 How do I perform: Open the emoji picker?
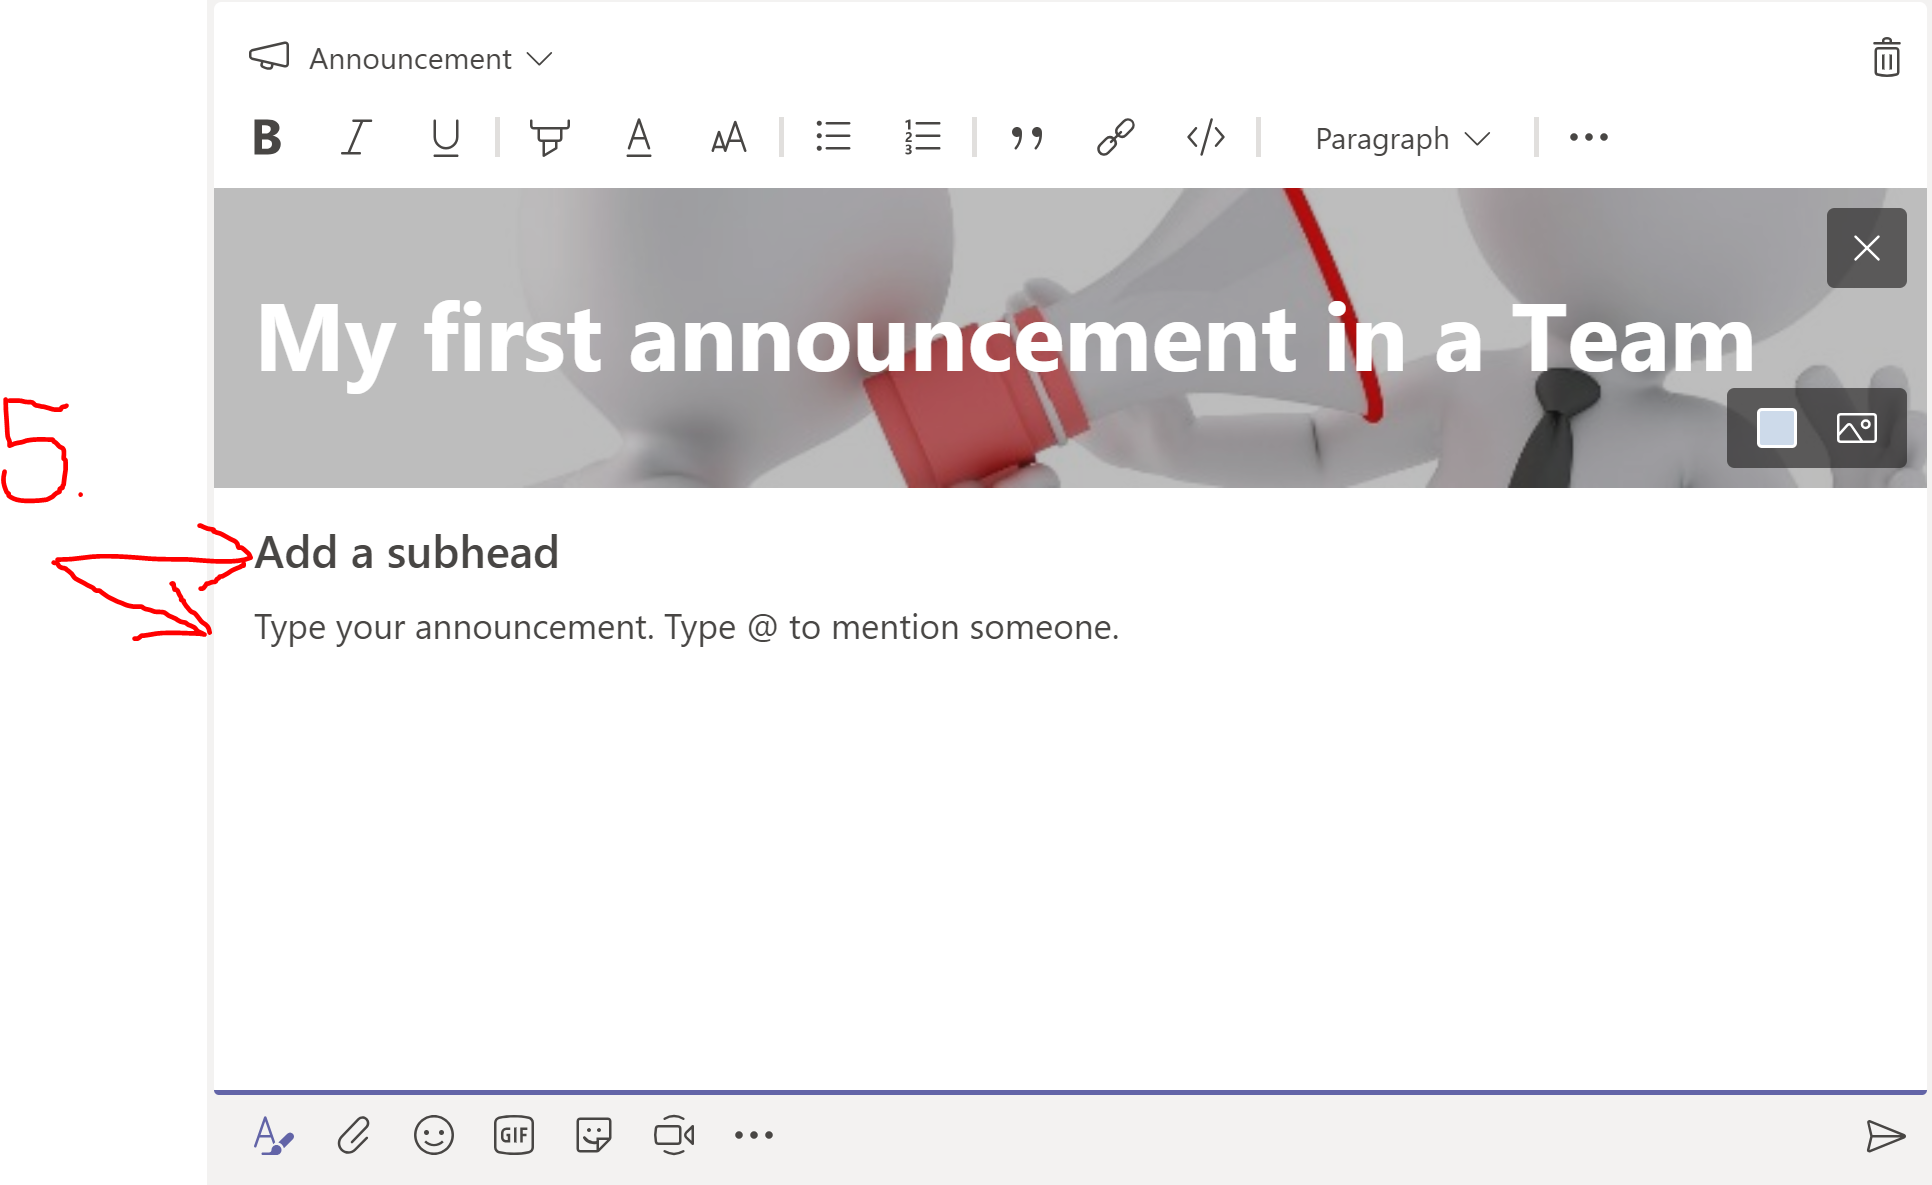tap(434, 1136)
